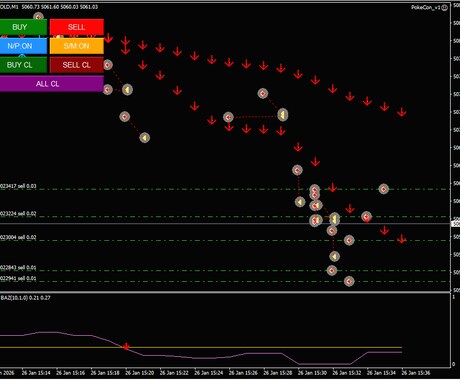Select the 022843 sell 0.01 order label
This screenshot has height=380, width=460.
tap(18, 267)
